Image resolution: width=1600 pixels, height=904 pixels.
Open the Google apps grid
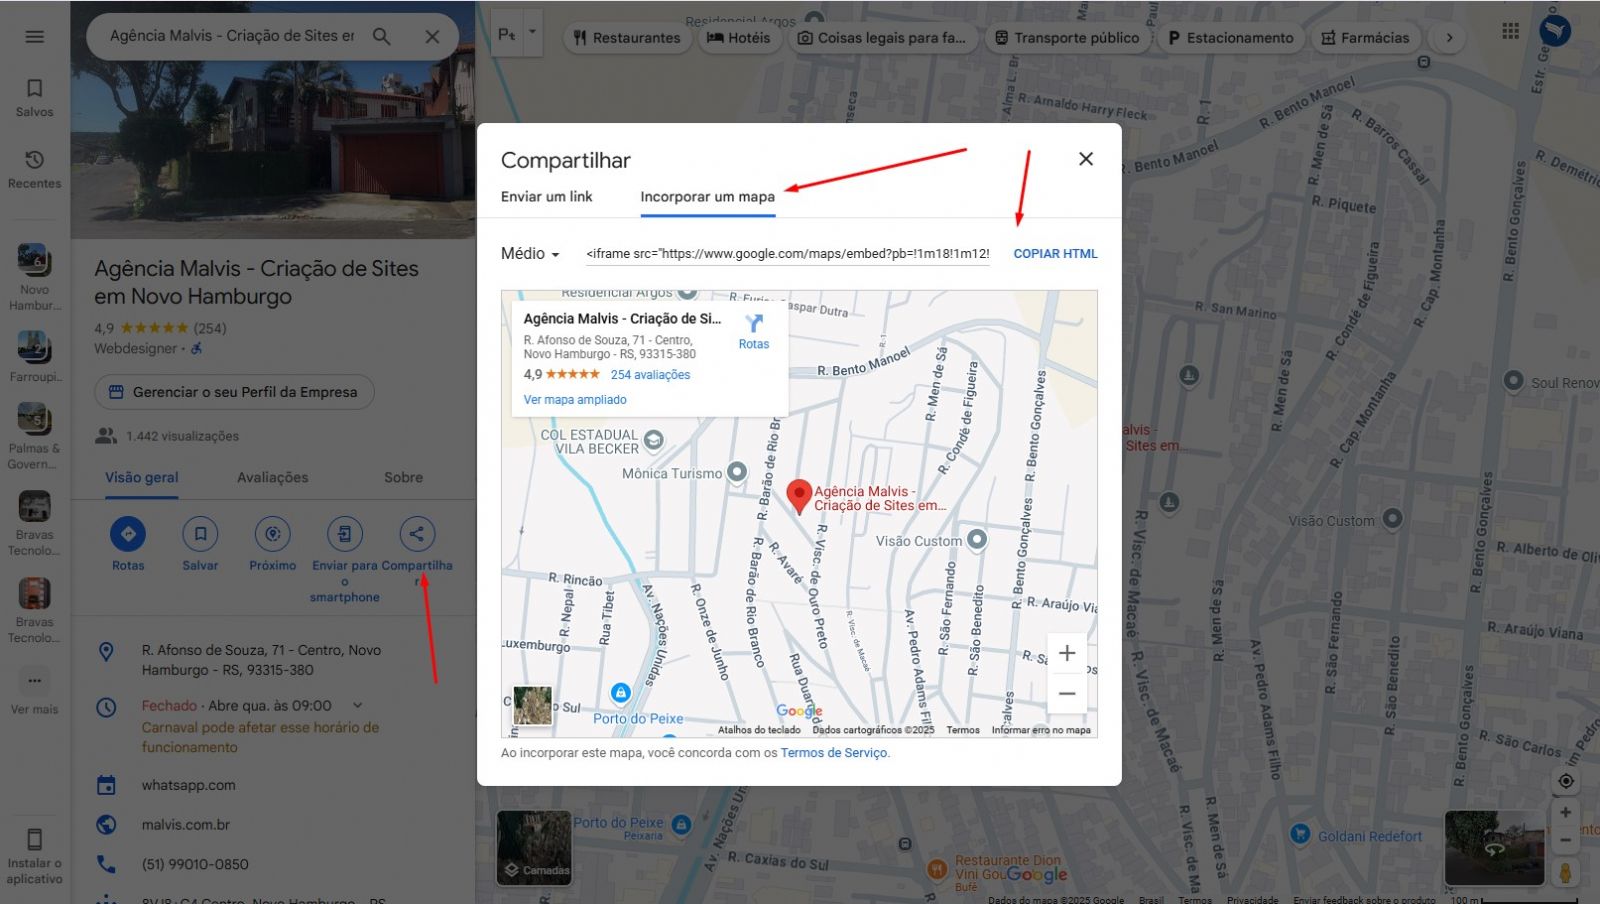(1511, 31)
